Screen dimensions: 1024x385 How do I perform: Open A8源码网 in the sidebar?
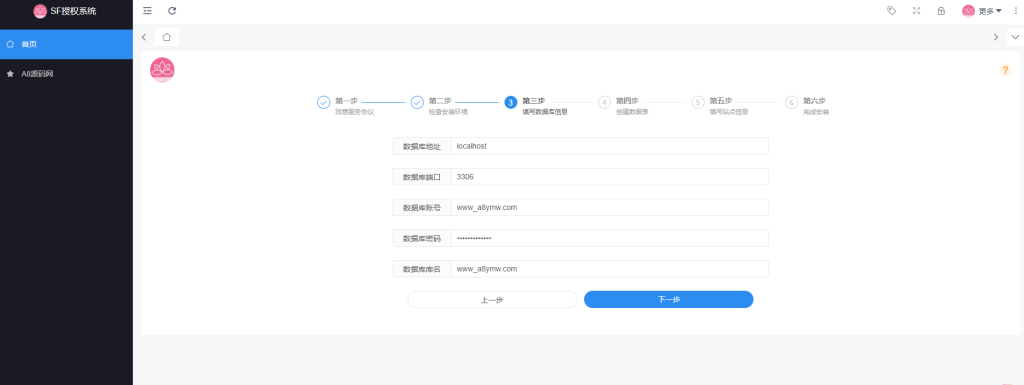click(66, 74)
